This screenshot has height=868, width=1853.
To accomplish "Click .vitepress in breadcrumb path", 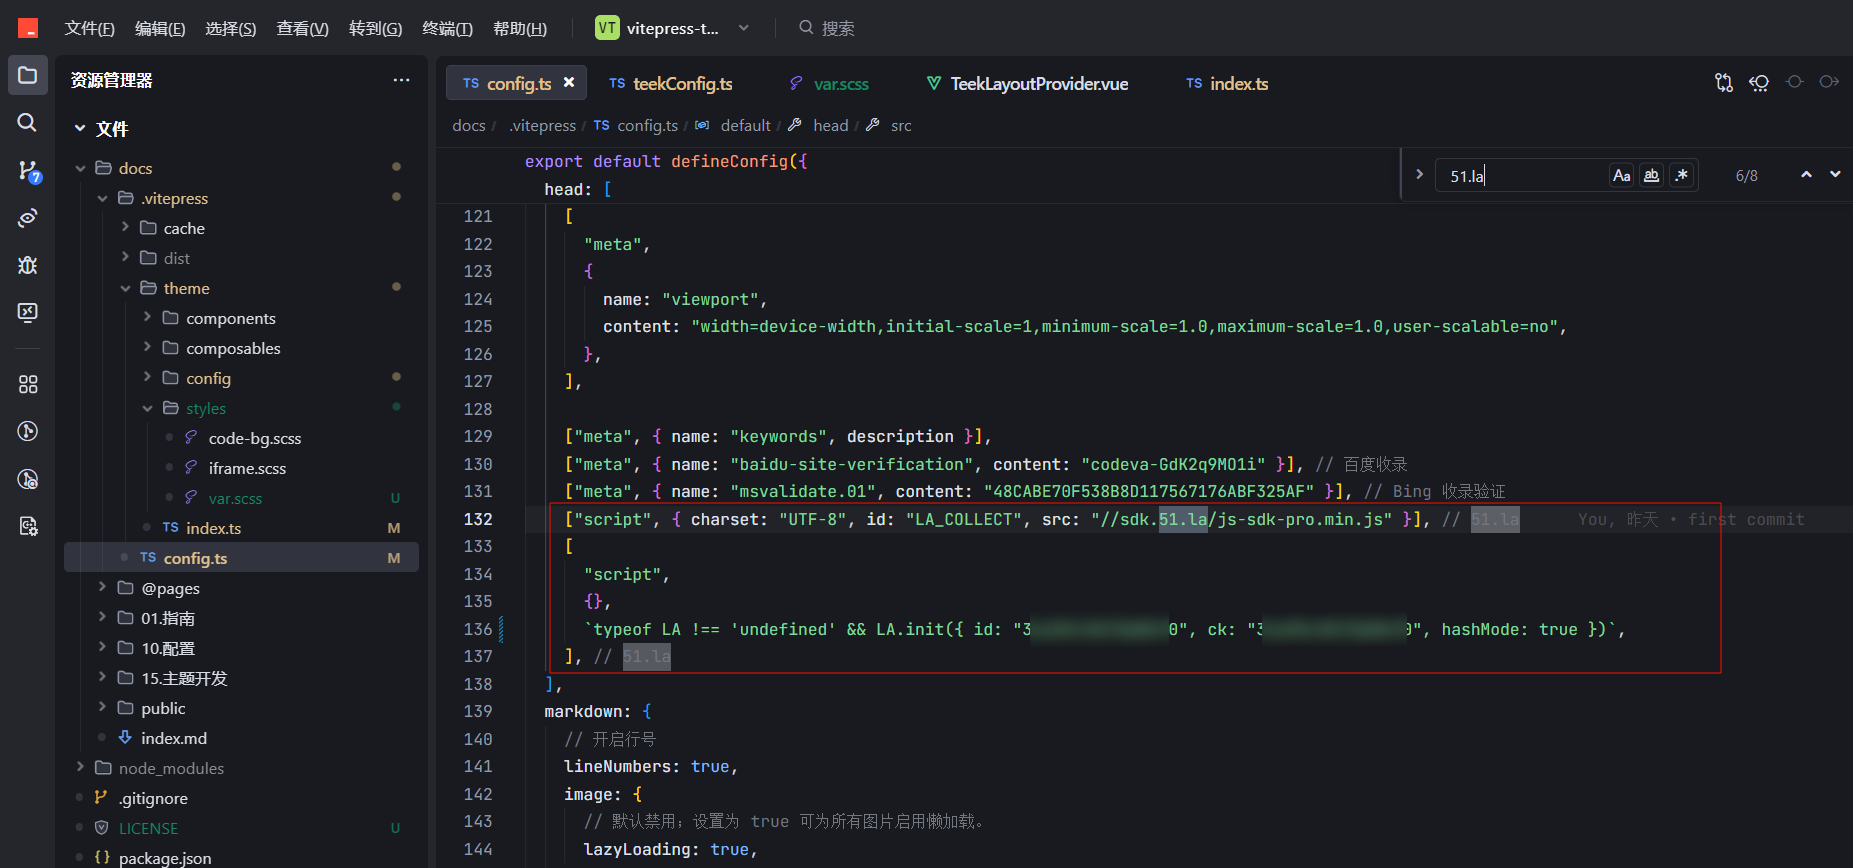I will [x=542, y=125].
